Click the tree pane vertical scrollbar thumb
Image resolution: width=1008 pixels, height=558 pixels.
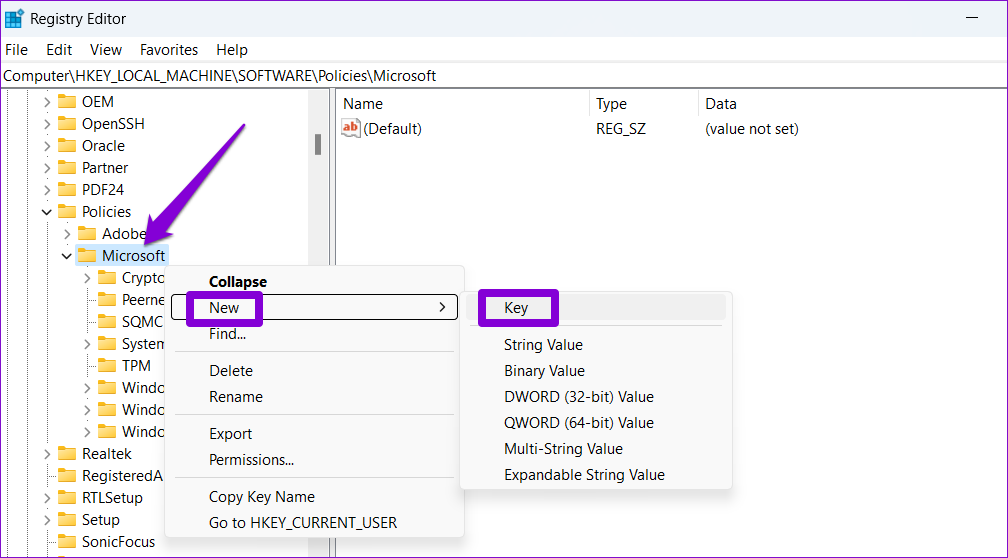click(x=318, y=145)
